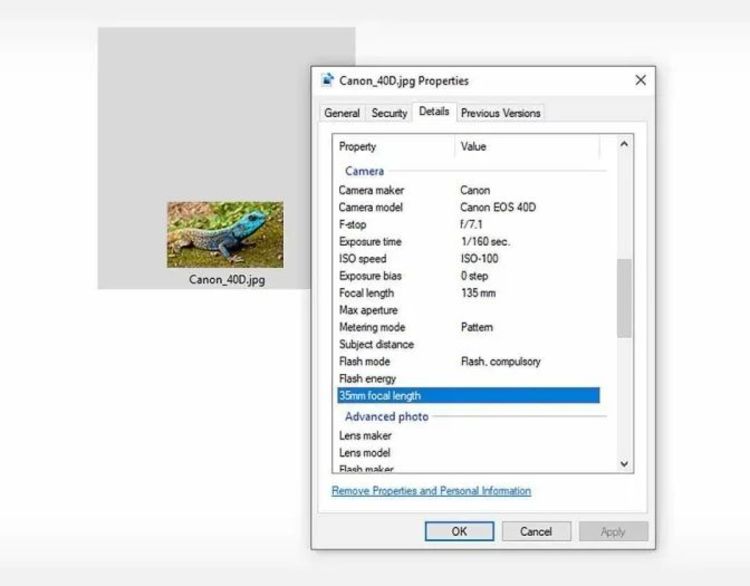The width and height of the screenshot is (750, 586).
Task: Click the Value column header
Action: point(527,146)
